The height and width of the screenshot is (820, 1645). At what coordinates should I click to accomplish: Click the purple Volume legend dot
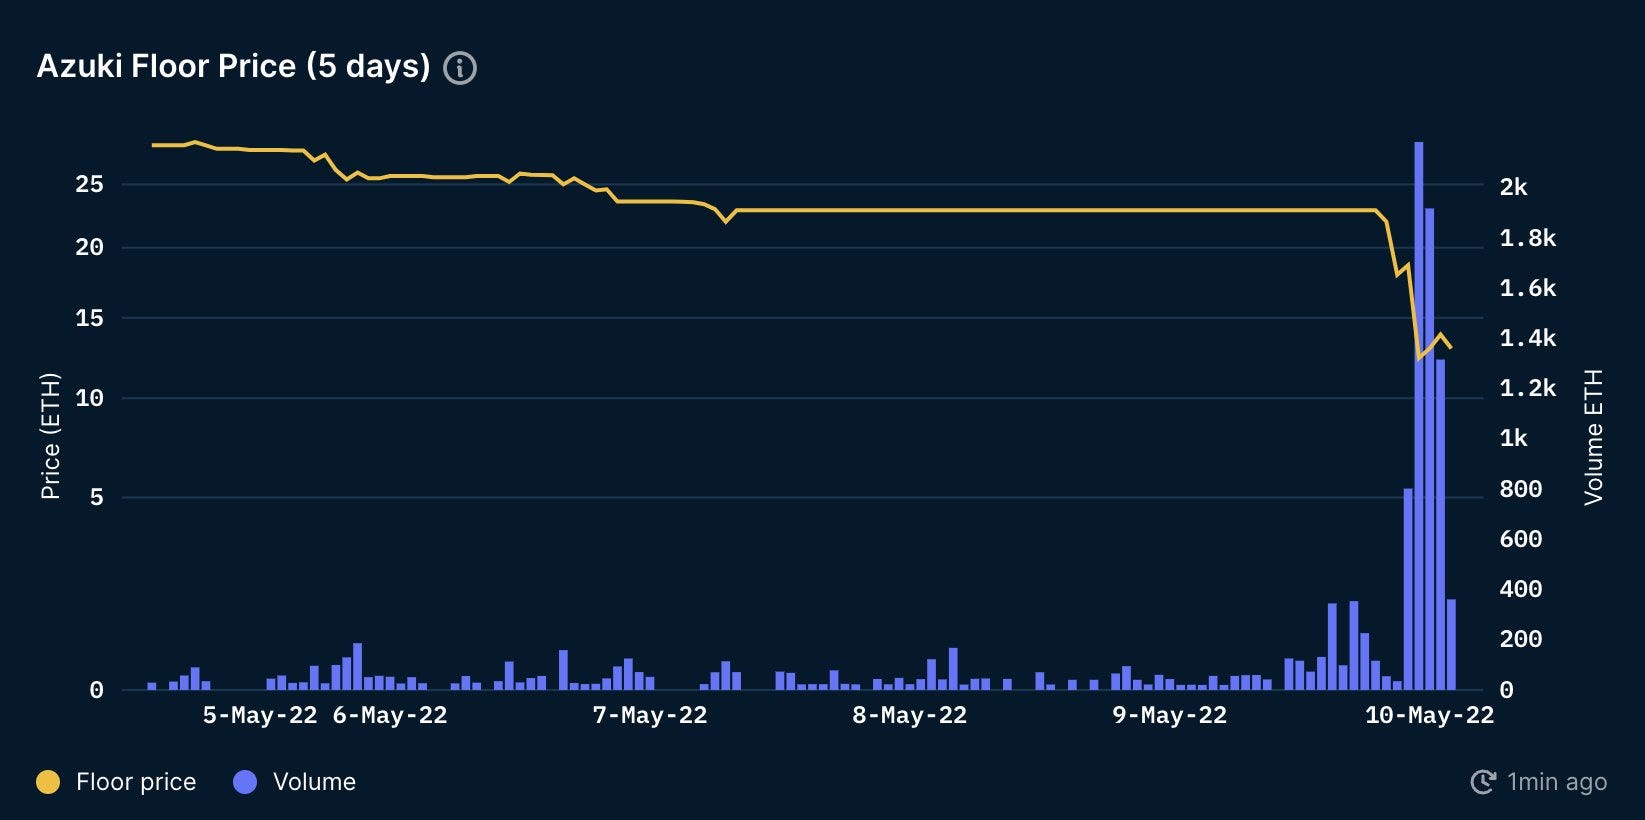point(245,782)
